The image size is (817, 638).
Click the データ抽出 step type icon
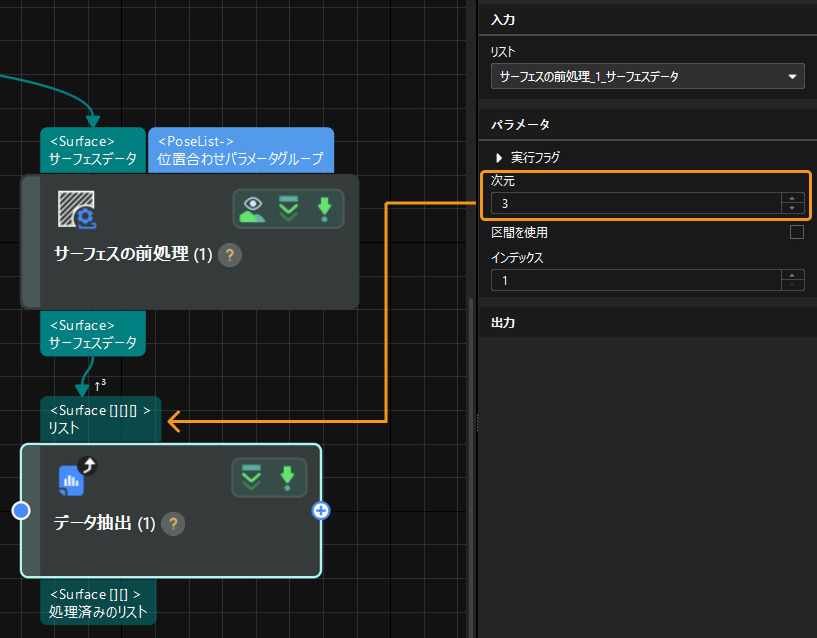click(72, 479)
